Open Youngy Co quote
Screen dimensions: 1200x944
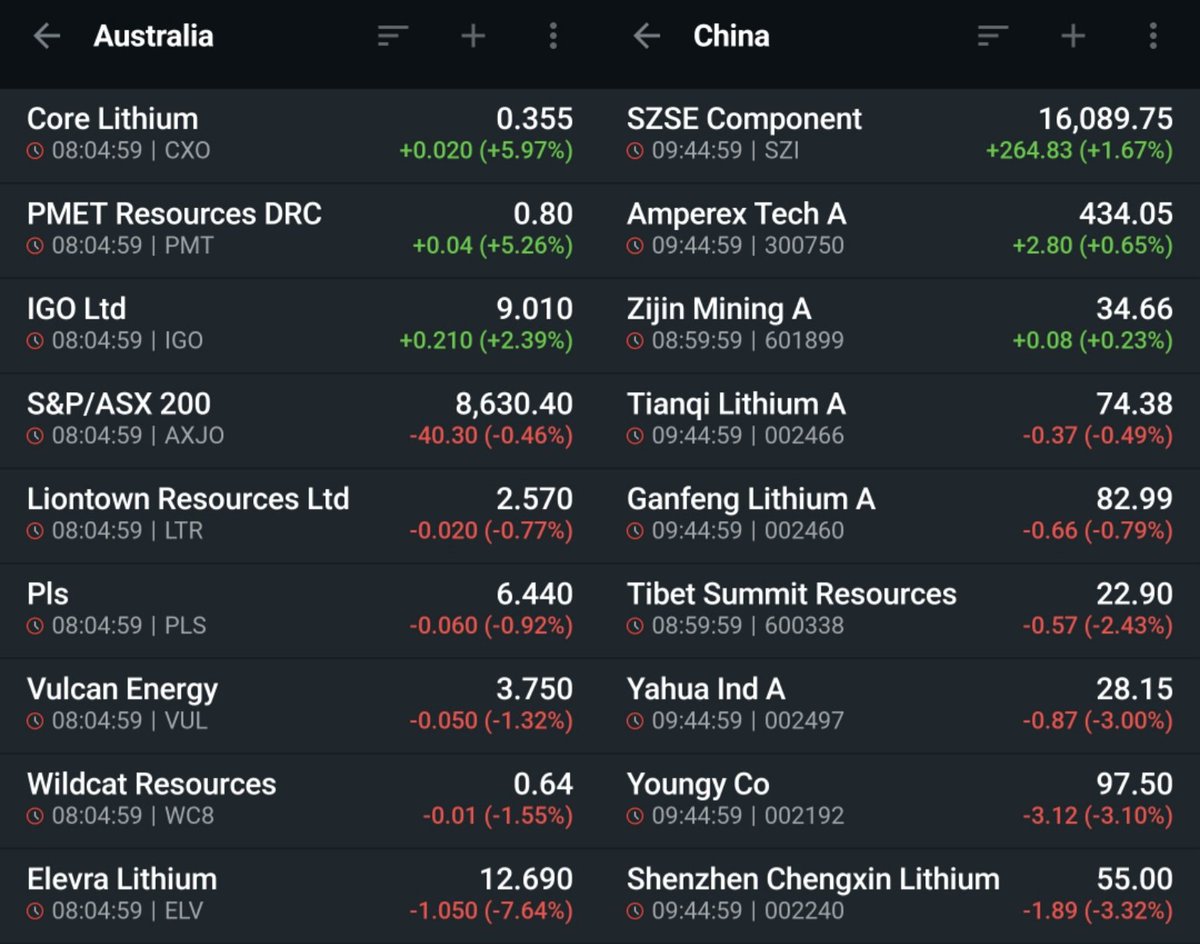(x=900, y=800)
